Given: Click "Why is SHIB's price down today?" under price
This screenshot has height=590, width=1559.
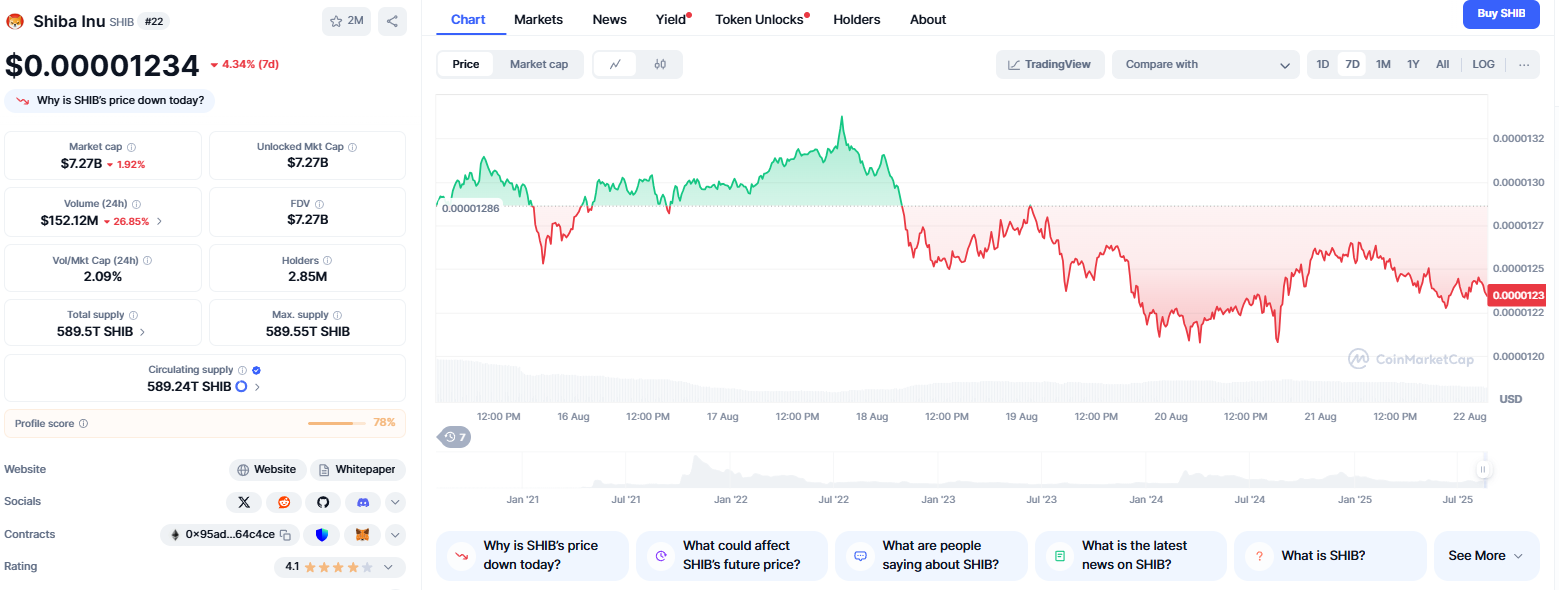Looking at the screenshot, I should coord(110,100).
